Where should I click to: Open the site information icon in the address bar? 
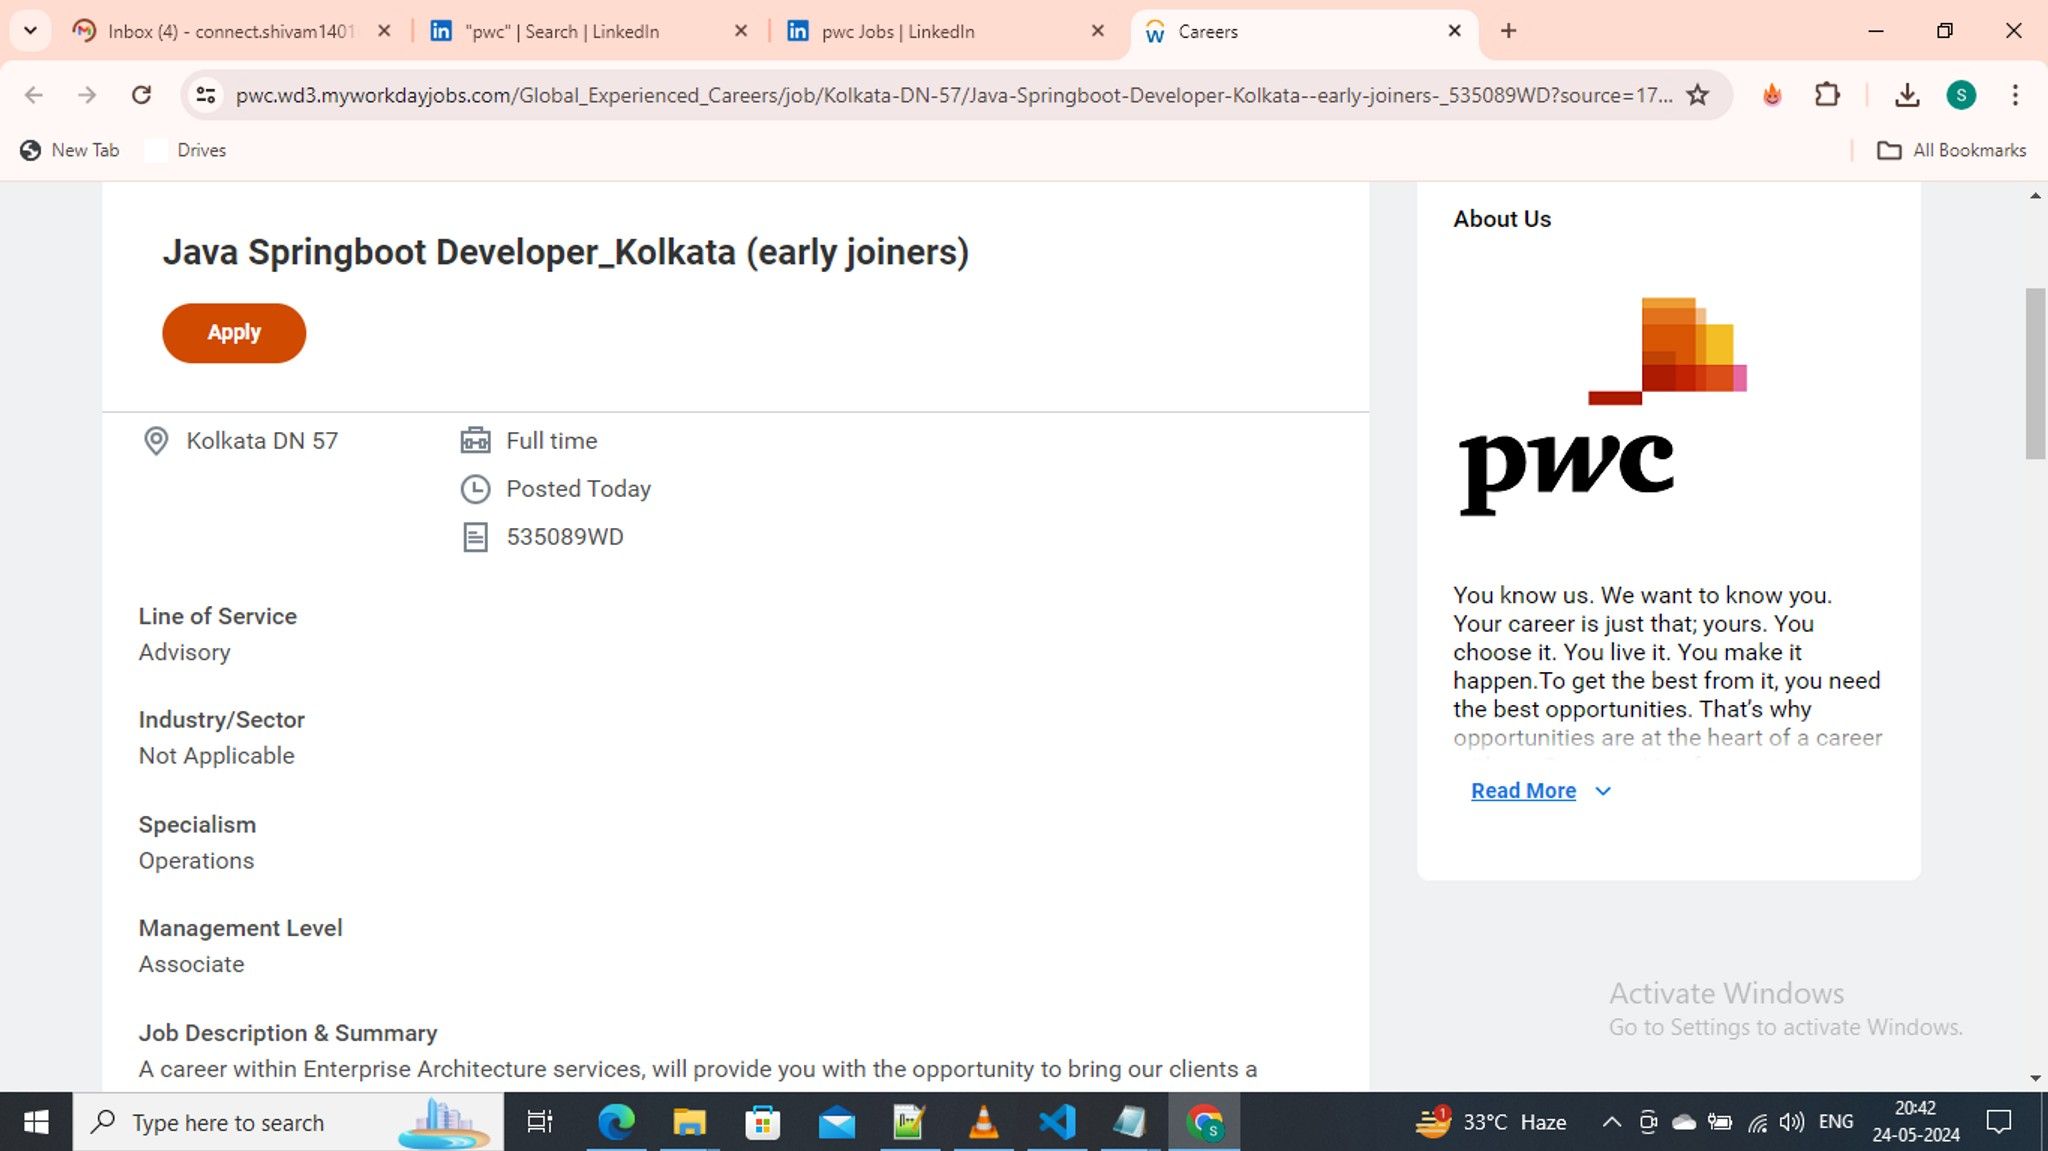pos(206,95)
